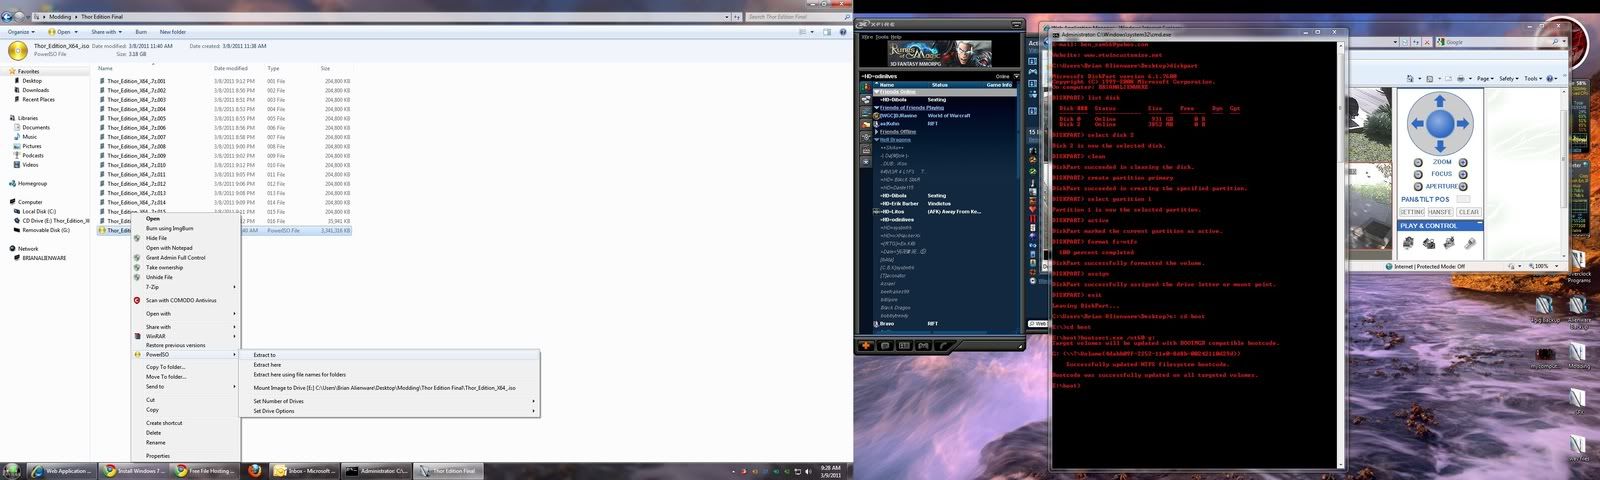Click the CLEAR button in camera panel
Image resolution: width=1600 pixels, height=480 pixels.
coord(1468,212)
